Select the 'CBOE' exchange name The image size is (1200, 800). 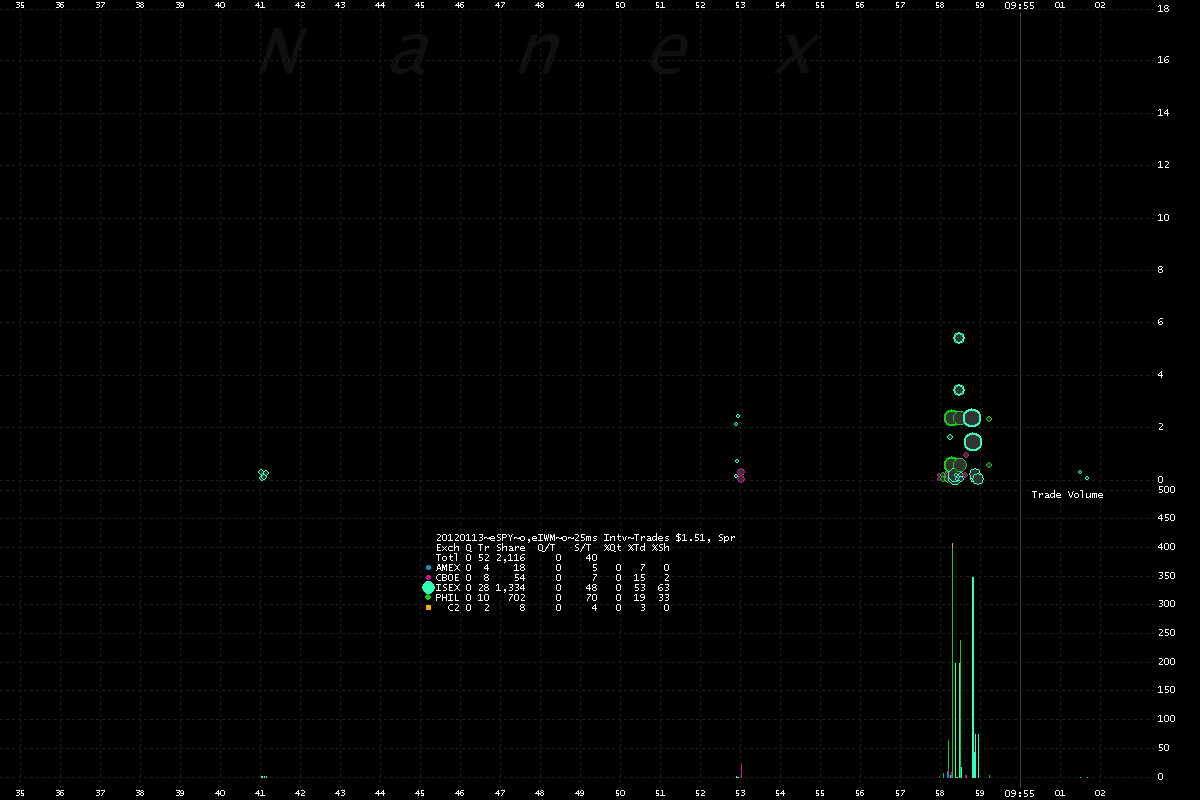[448, 577]
